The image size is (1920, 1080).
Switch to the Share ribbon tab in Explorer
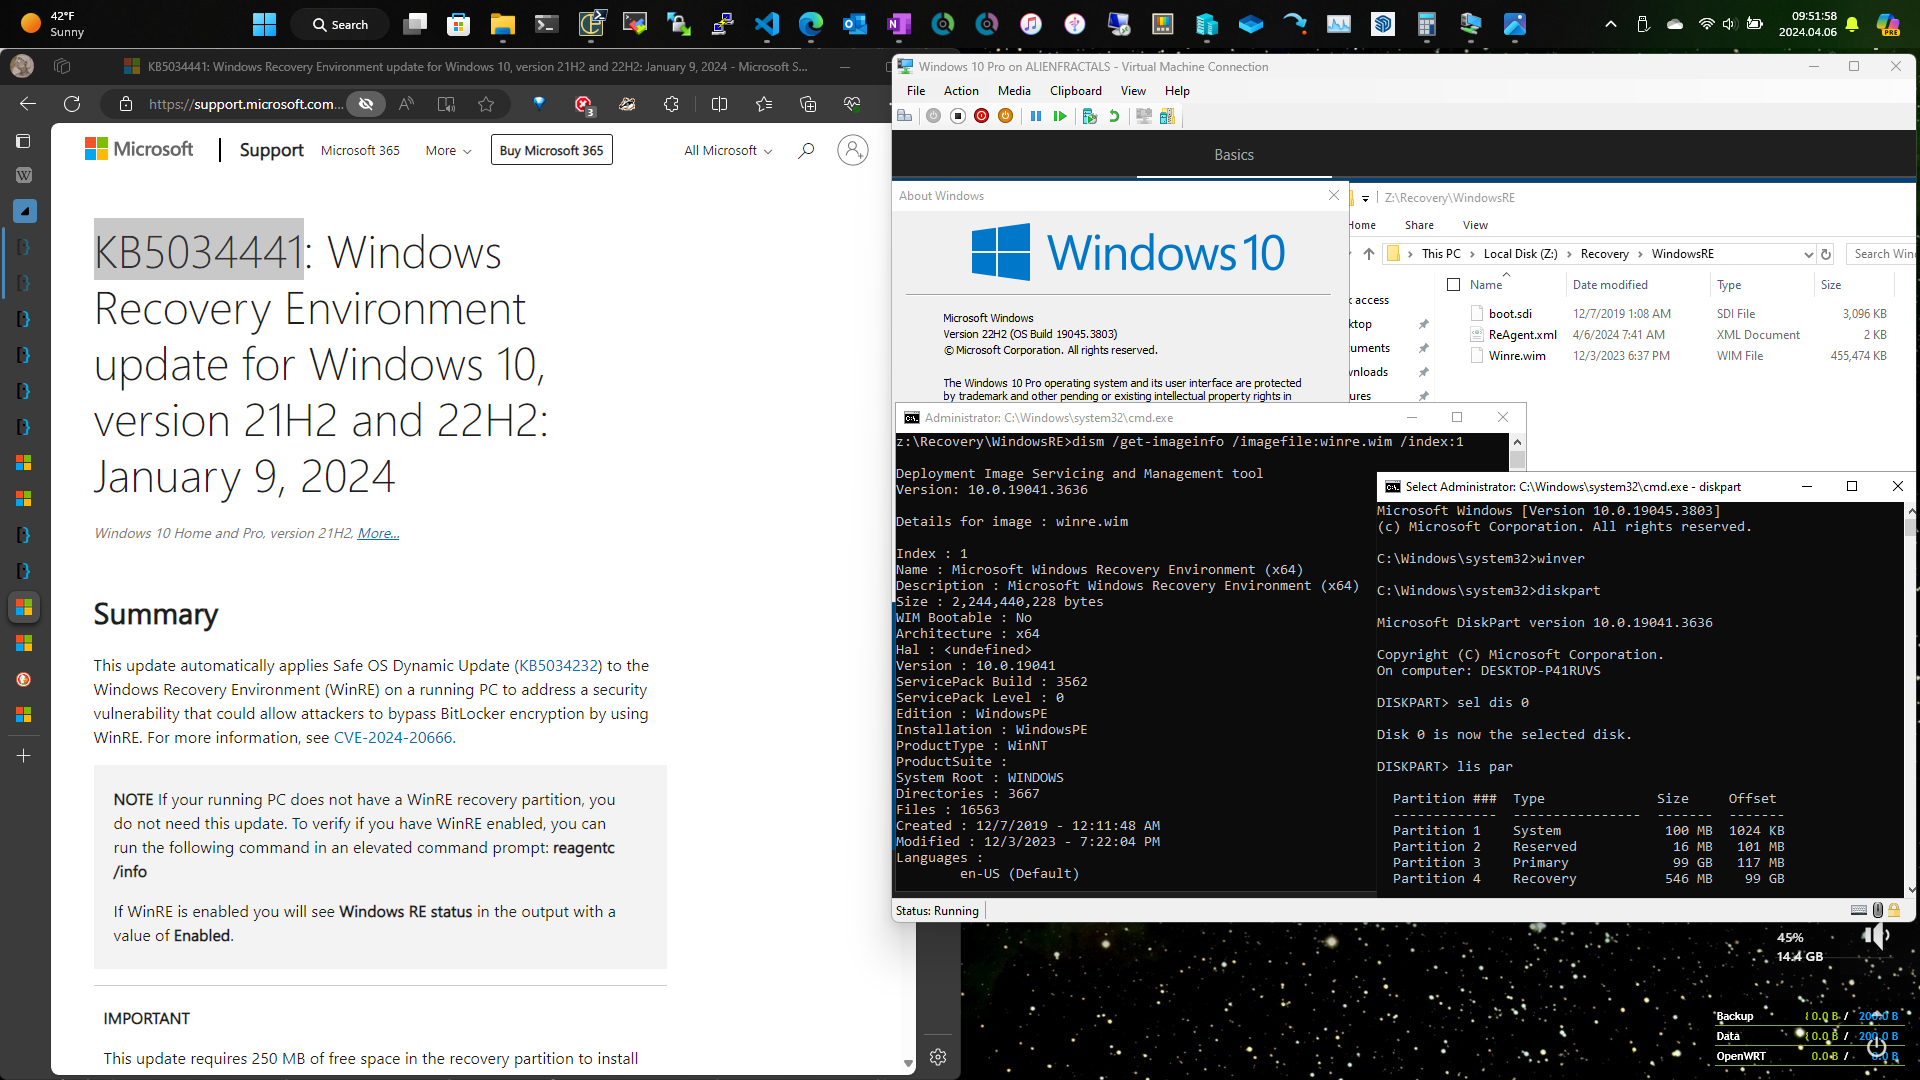point(1419,226)
